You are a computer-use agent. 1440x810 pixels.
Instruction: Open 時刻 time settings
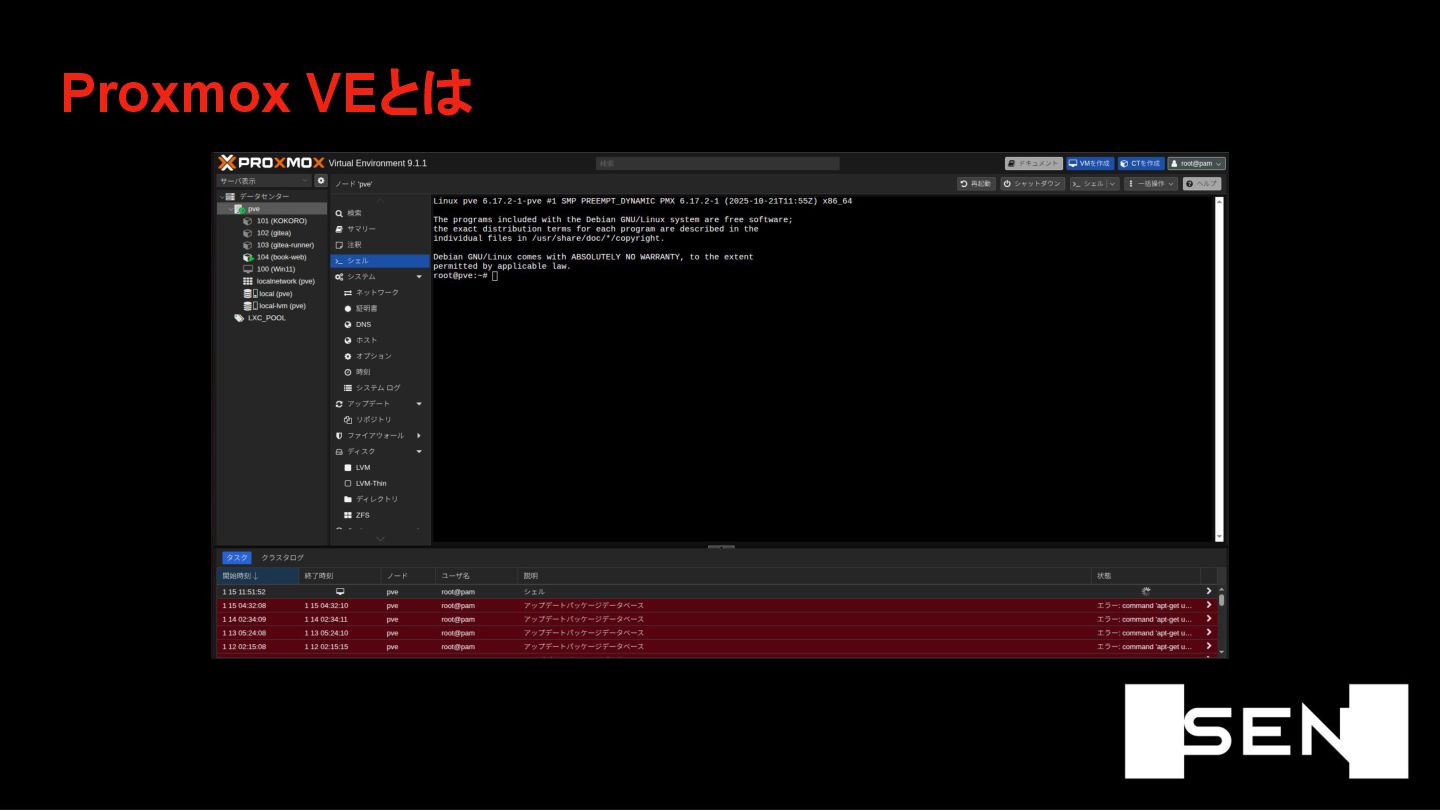point(380,372)
